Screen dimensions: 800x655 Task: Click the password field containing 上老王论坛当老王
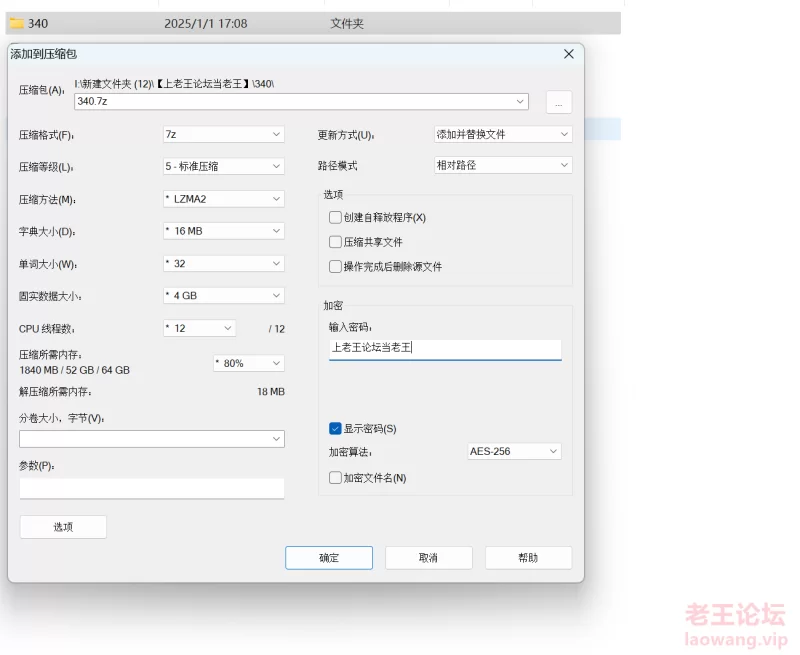(445, 349)
